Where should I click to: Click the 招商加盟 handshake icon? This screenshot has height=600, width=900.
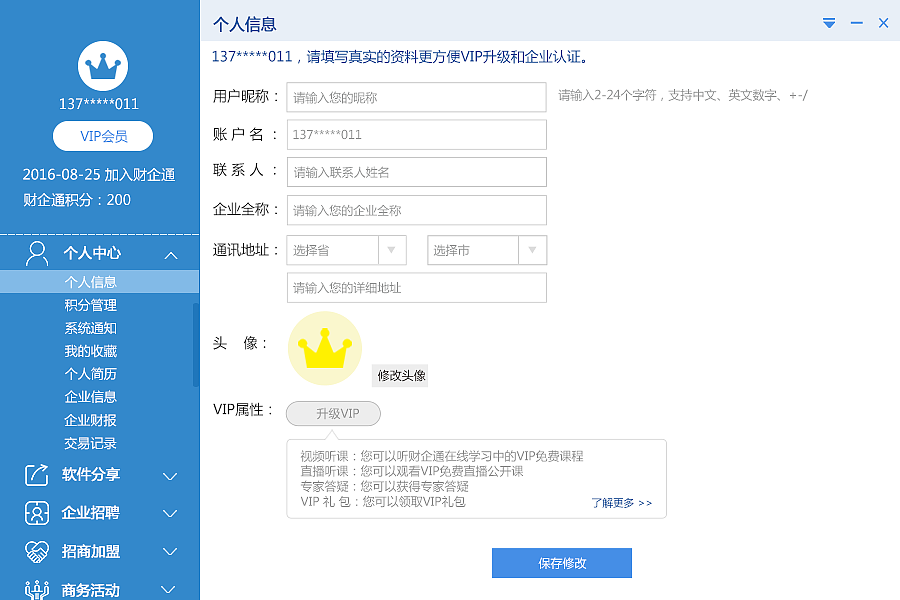click(37, 551)
